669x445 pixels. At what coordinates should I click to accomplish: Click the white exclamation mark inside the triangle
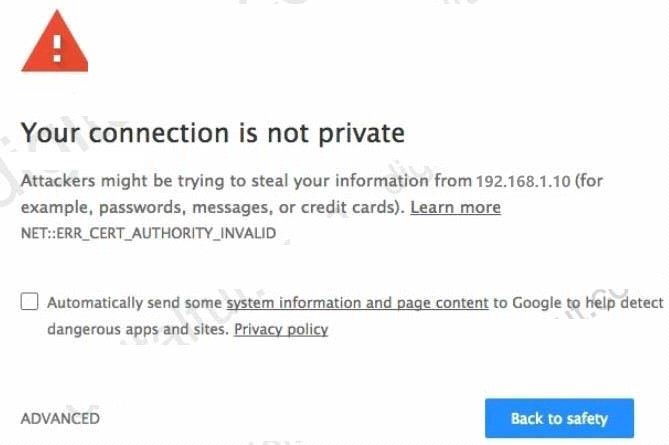pyautogui.click(x=57, y=49)
